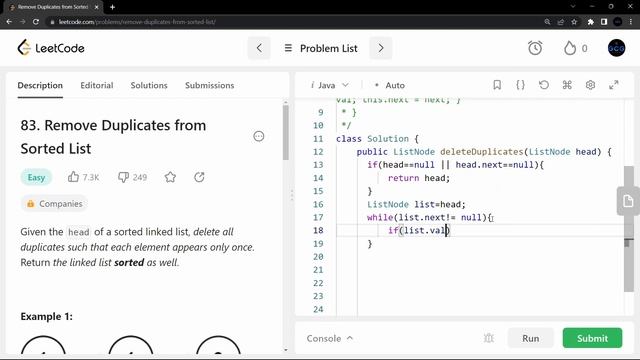Run the code
The image size is (640, 360).
click(531, 338)
